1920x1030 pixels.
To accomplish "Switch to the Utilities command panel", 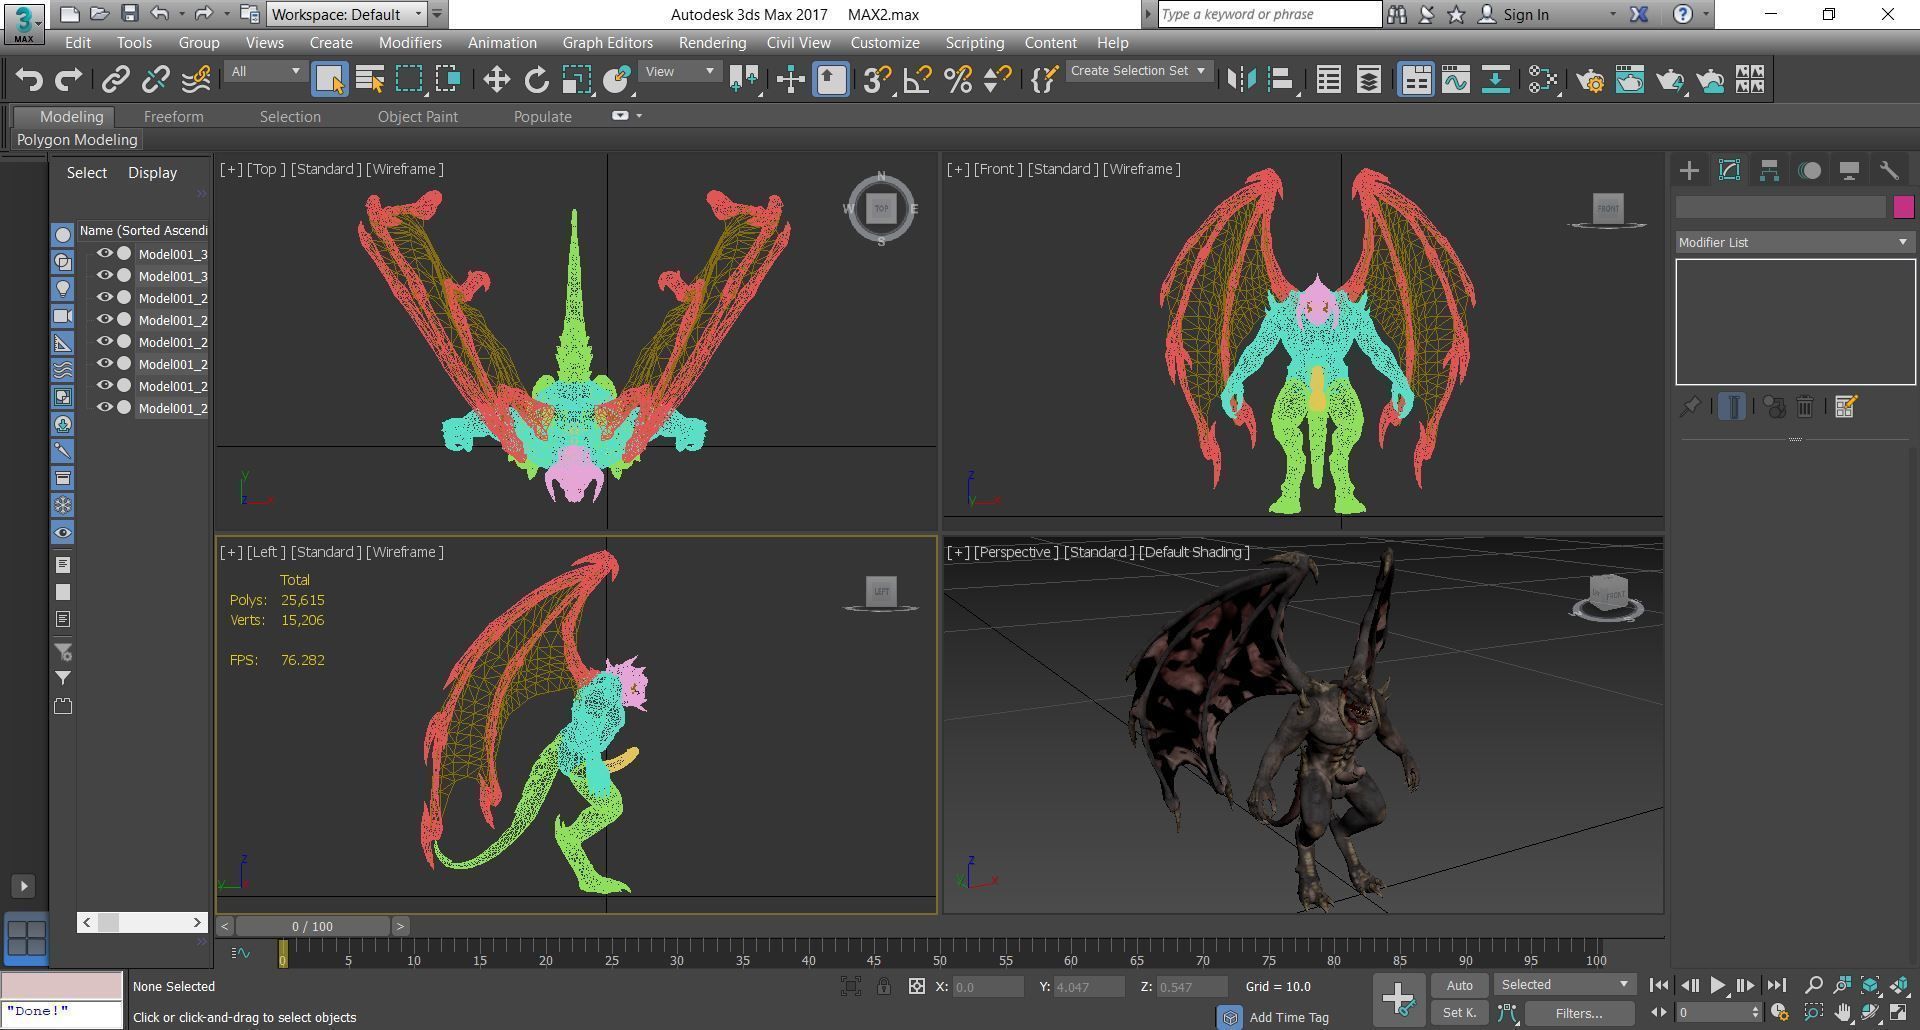I will (x=1889, y=171).
